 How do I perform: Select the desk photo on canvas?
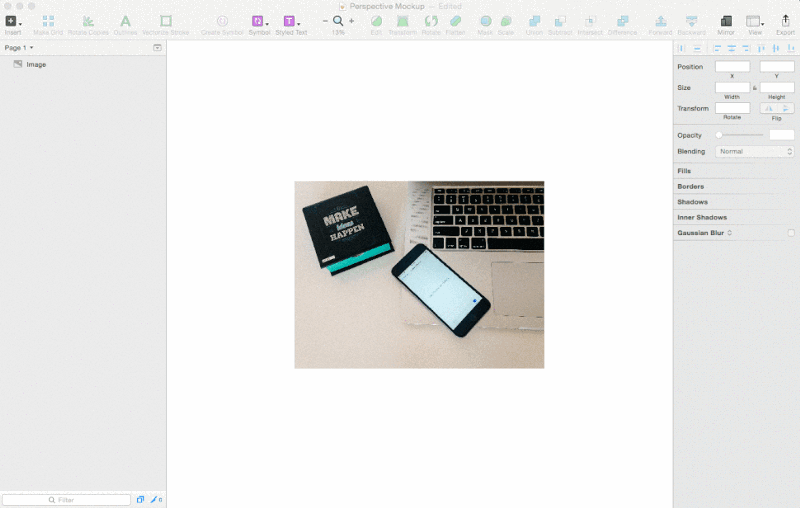pyautogui.click(x=419, y=274)
